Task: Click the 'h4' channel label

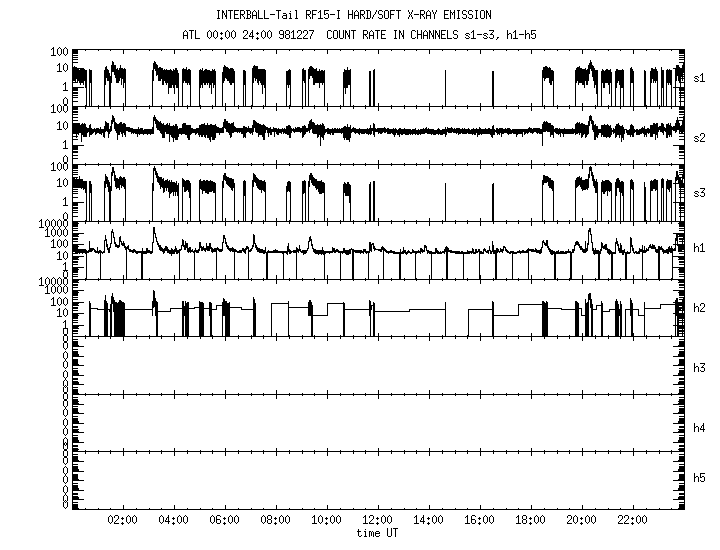Action: click(x=699, y=428)
